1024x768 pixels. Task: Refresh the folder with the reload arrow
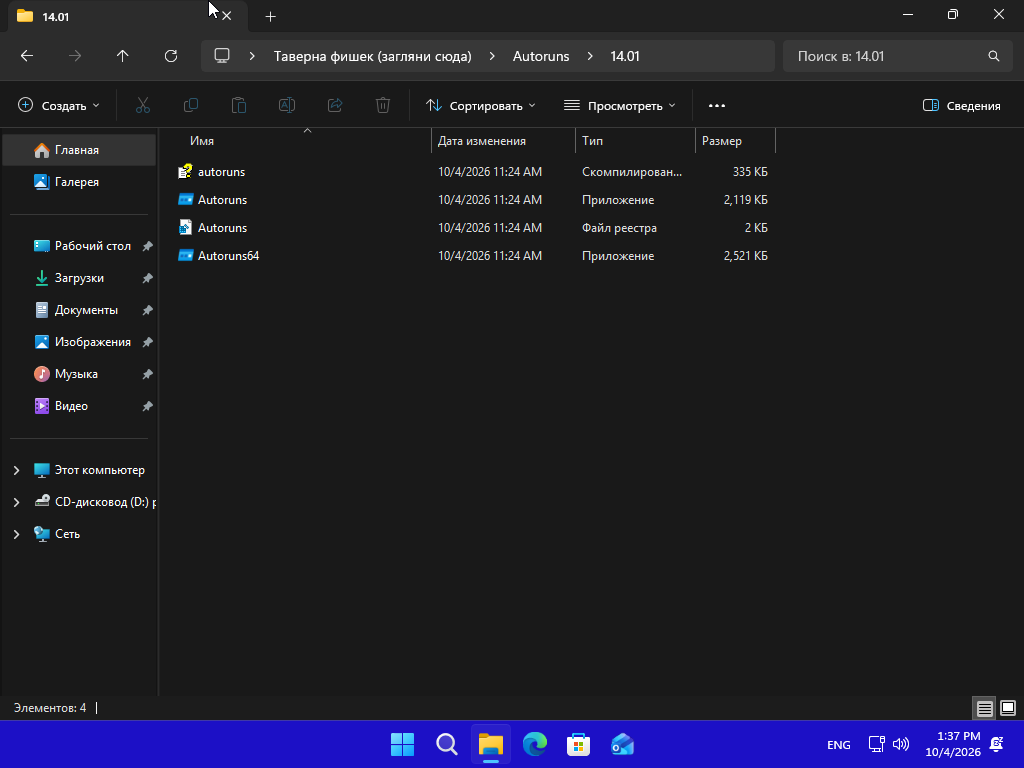pos(171,56)
